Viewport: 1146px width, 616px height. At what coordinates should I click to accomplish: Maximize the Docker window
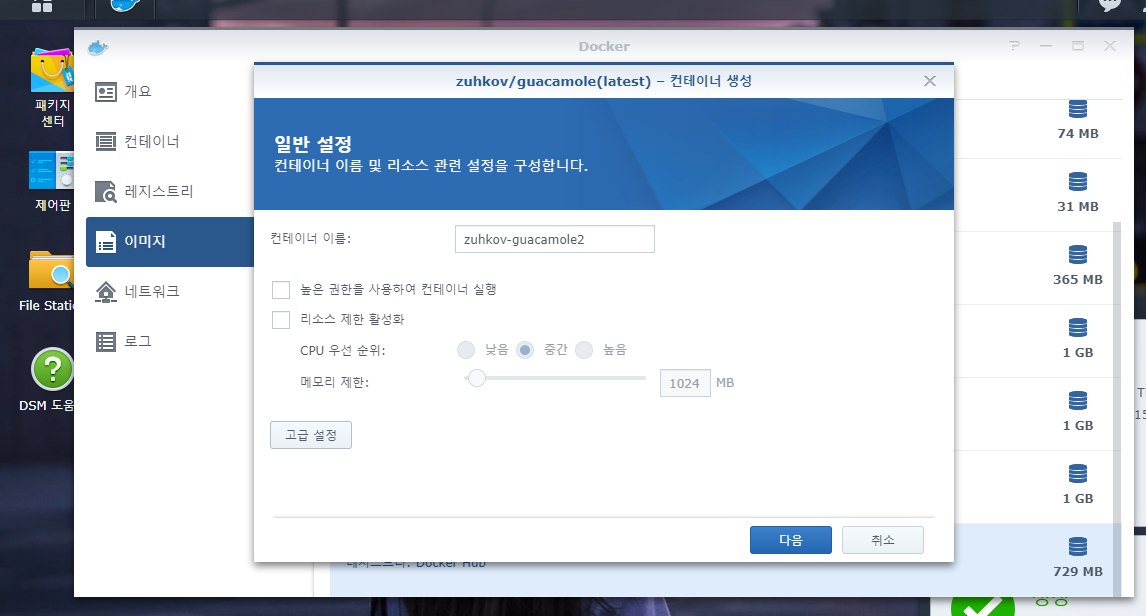click(x=1078, y=46)
